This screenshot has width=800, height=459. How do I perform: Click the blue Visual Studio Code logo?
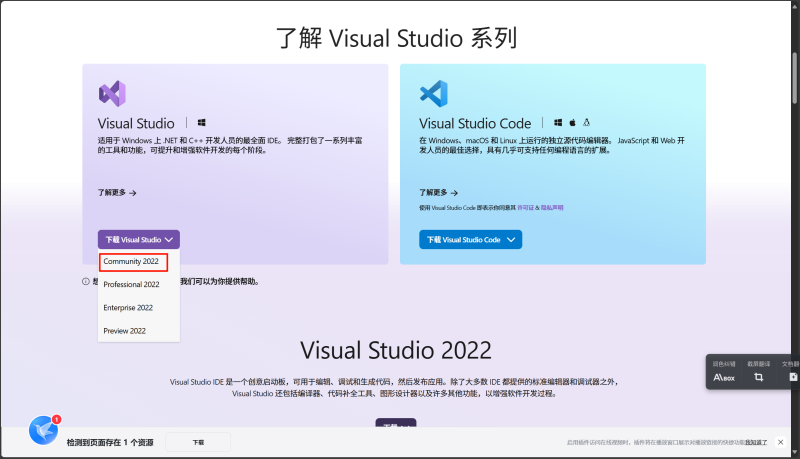tap(434, 93)
